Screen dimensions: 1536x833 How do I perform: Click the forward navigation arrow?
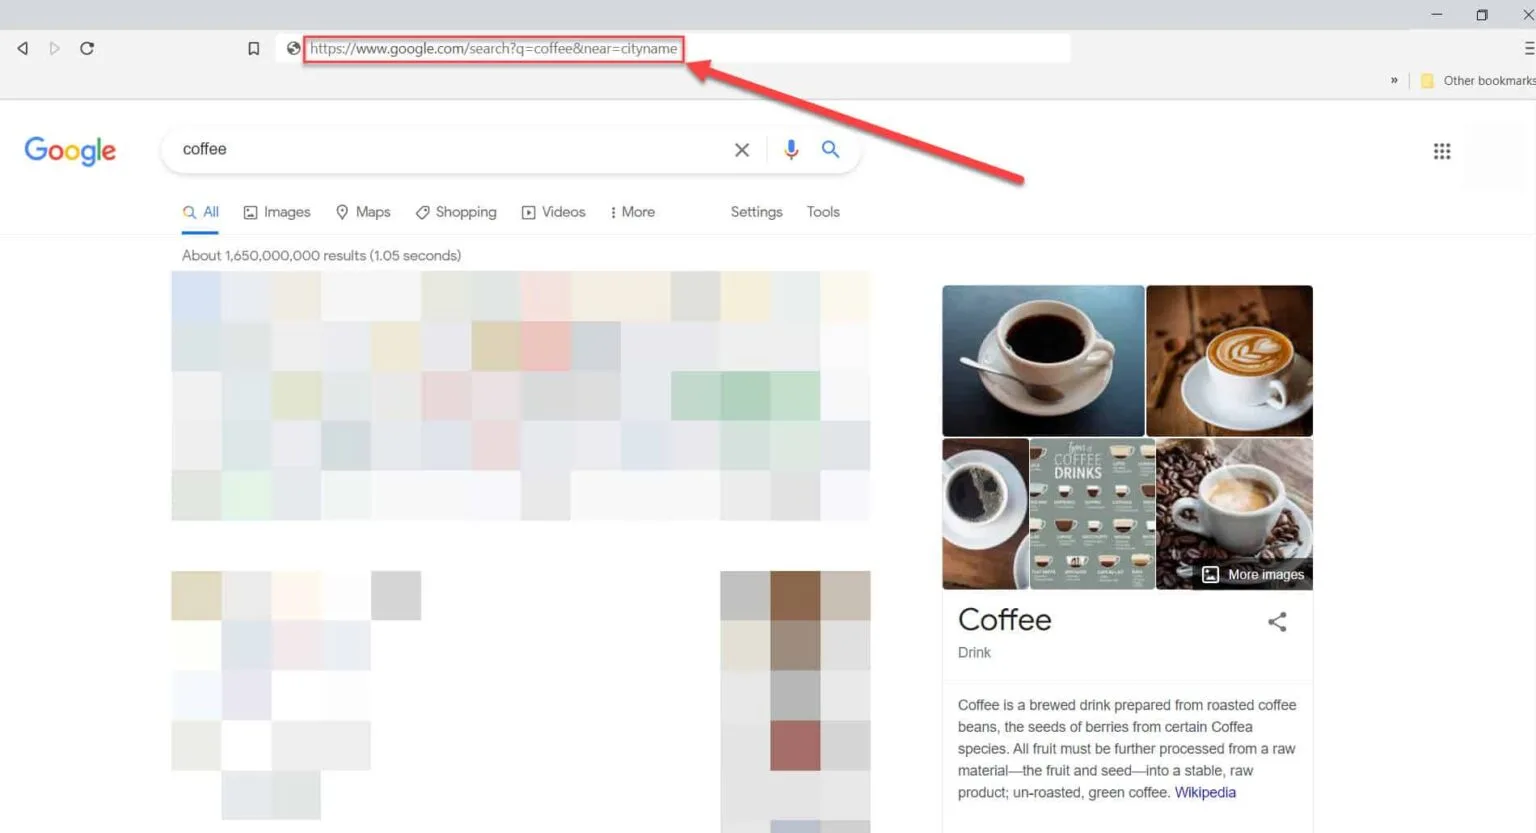coord(55,47)
